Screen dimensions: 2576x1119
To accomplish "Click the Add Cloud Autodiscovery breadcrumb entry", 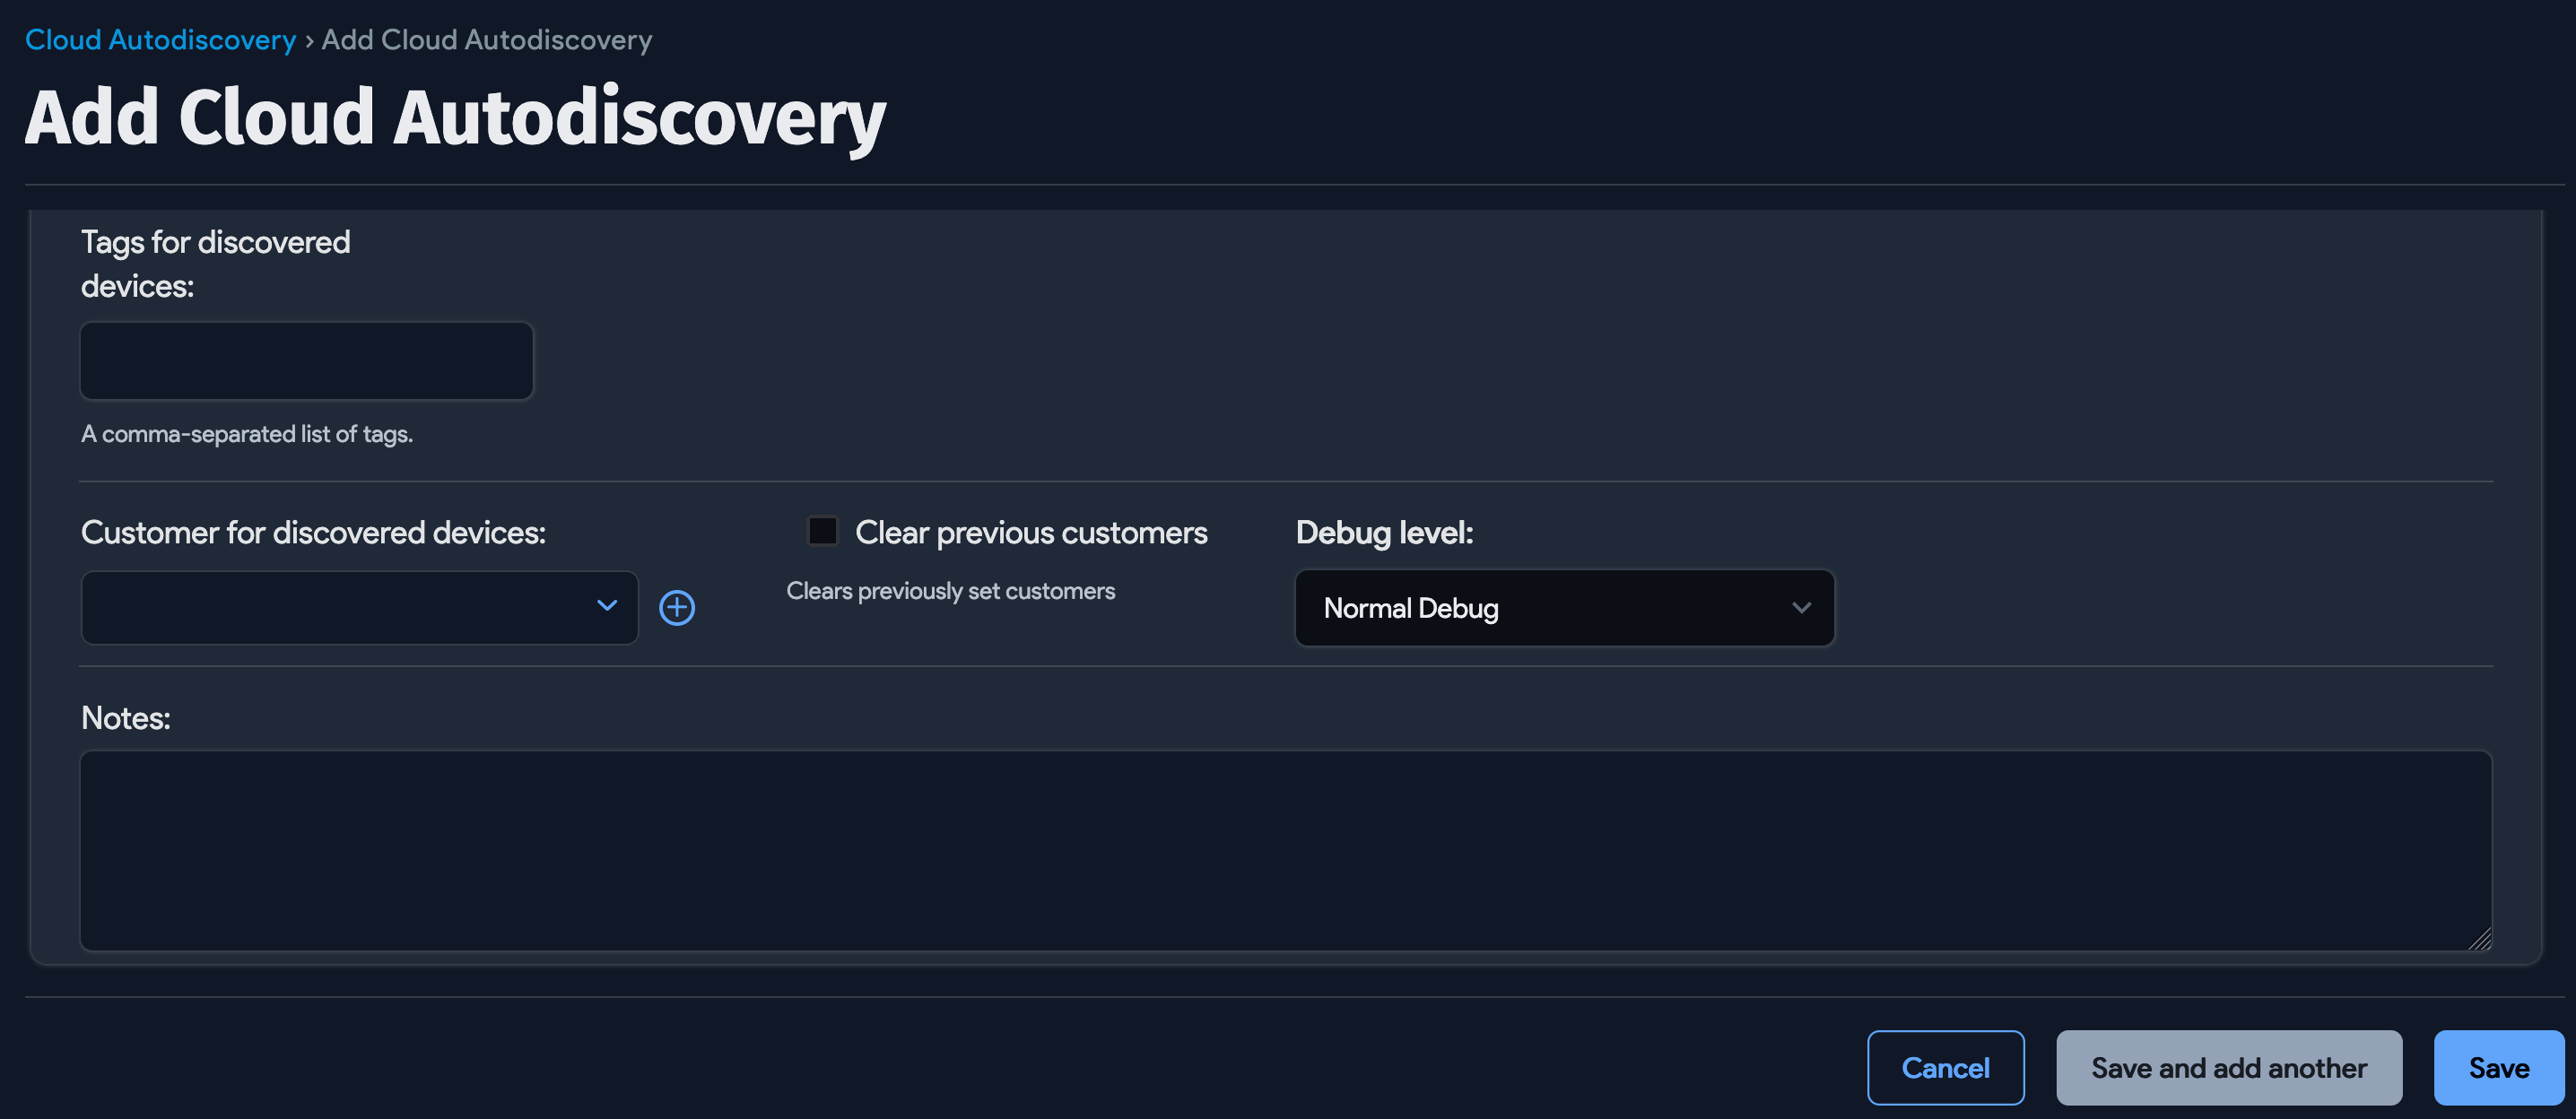I will click(x=485, y=39).
